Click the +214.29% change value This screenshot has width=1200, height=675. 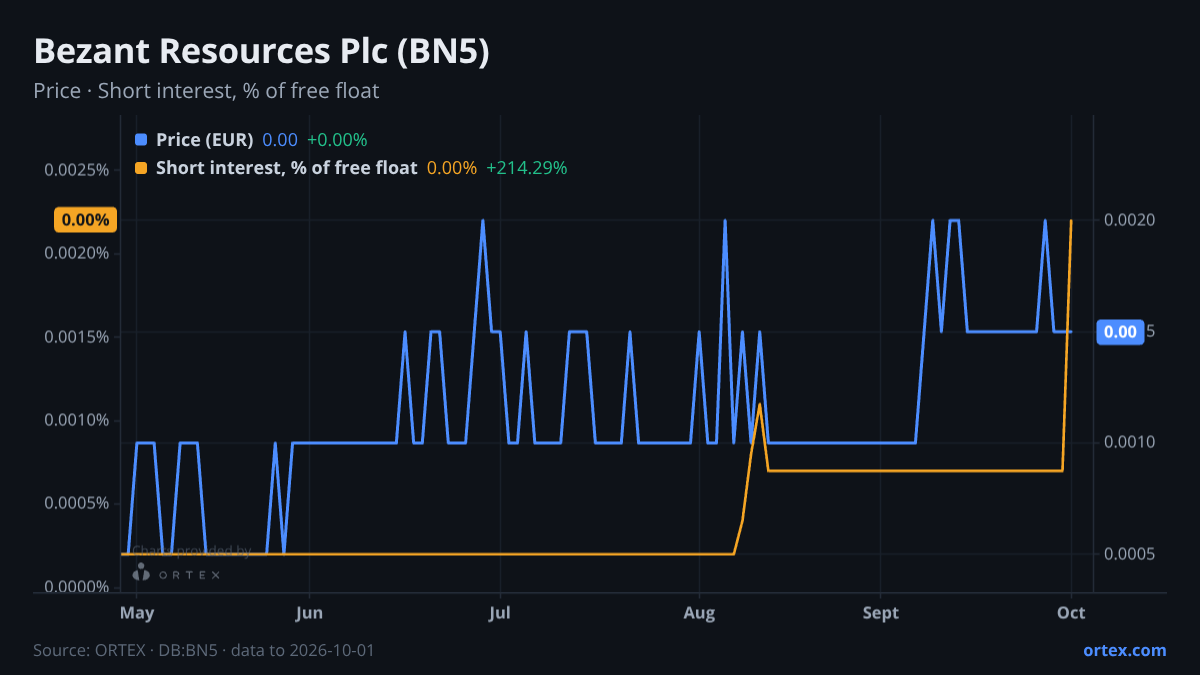point(526,168)
